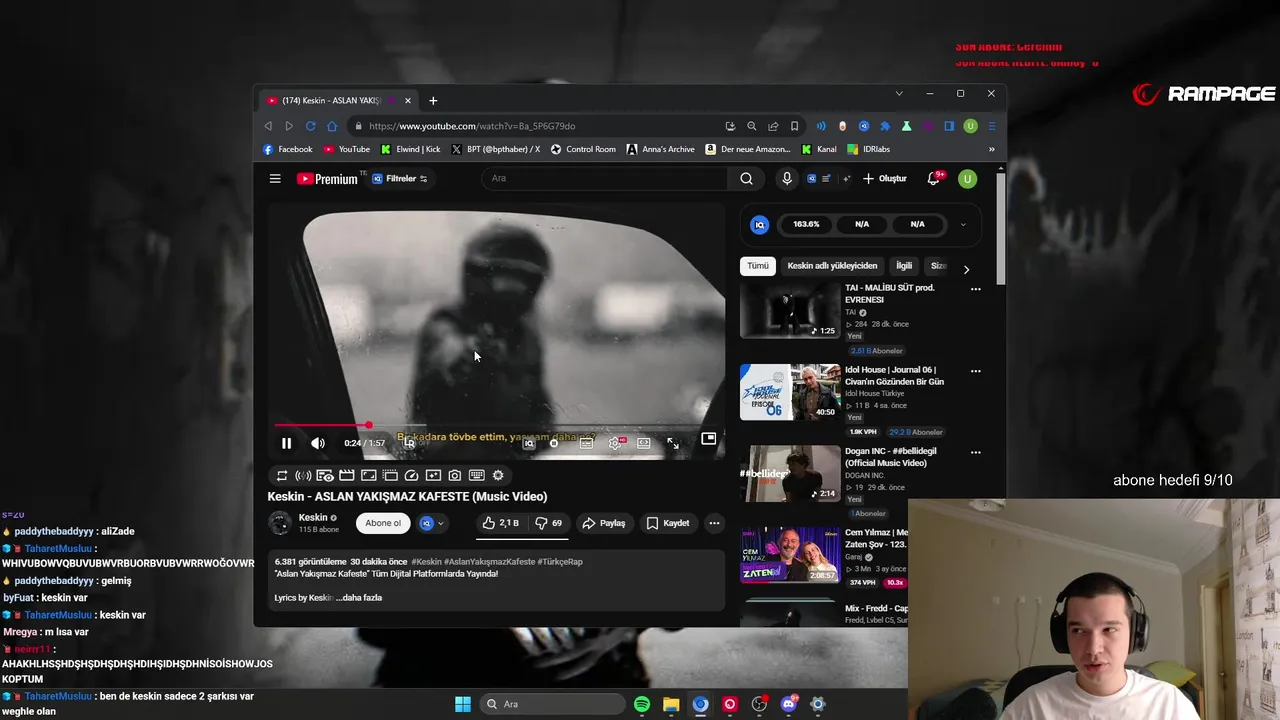Click the browser address bar URL
The height and width of the screenshot is (720, 1280).
(x=472, y=126)
